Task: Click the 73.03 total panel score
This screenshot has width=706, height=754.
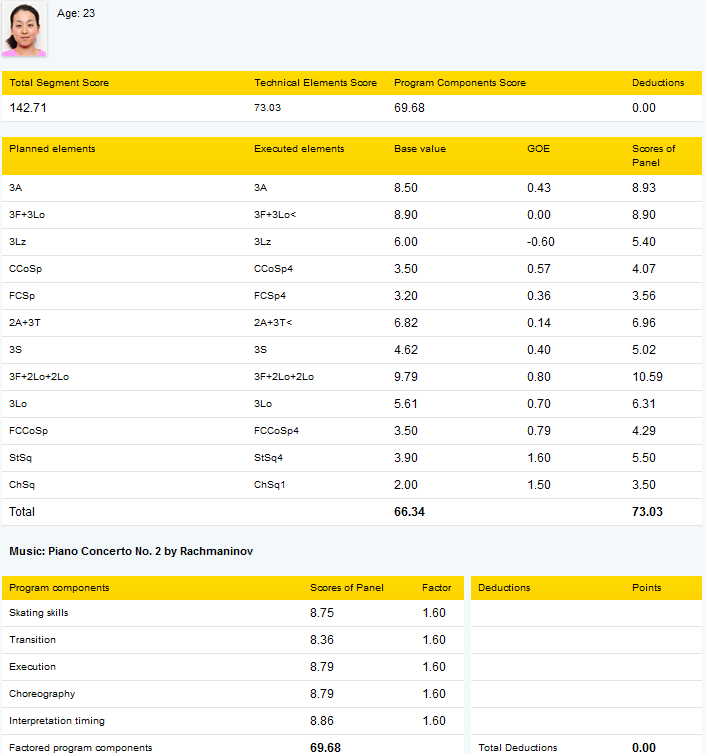Action: click(647, 512)
